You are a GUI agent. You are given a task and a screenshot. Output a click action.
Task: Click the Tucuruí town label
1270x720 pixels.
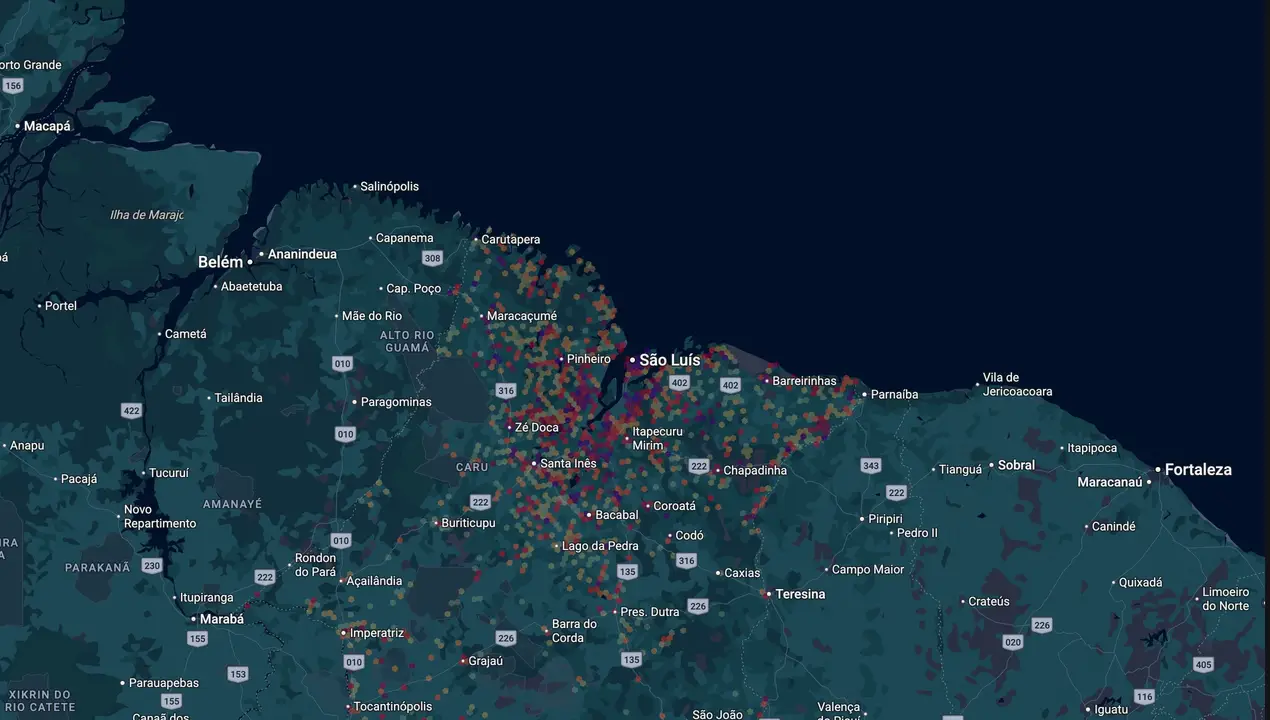click(168, 473)
